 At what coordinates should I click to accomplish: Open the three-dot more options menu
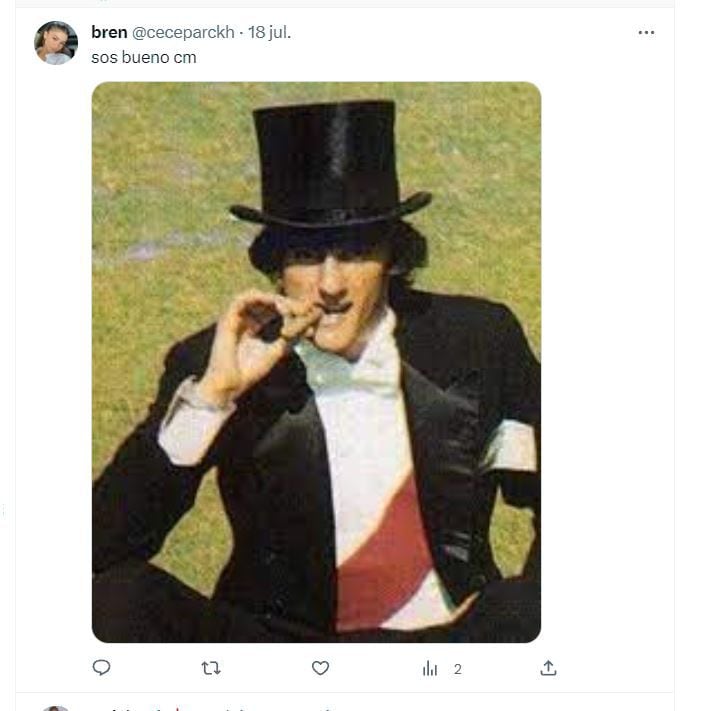pyautogui.click(x=646, y=32)
